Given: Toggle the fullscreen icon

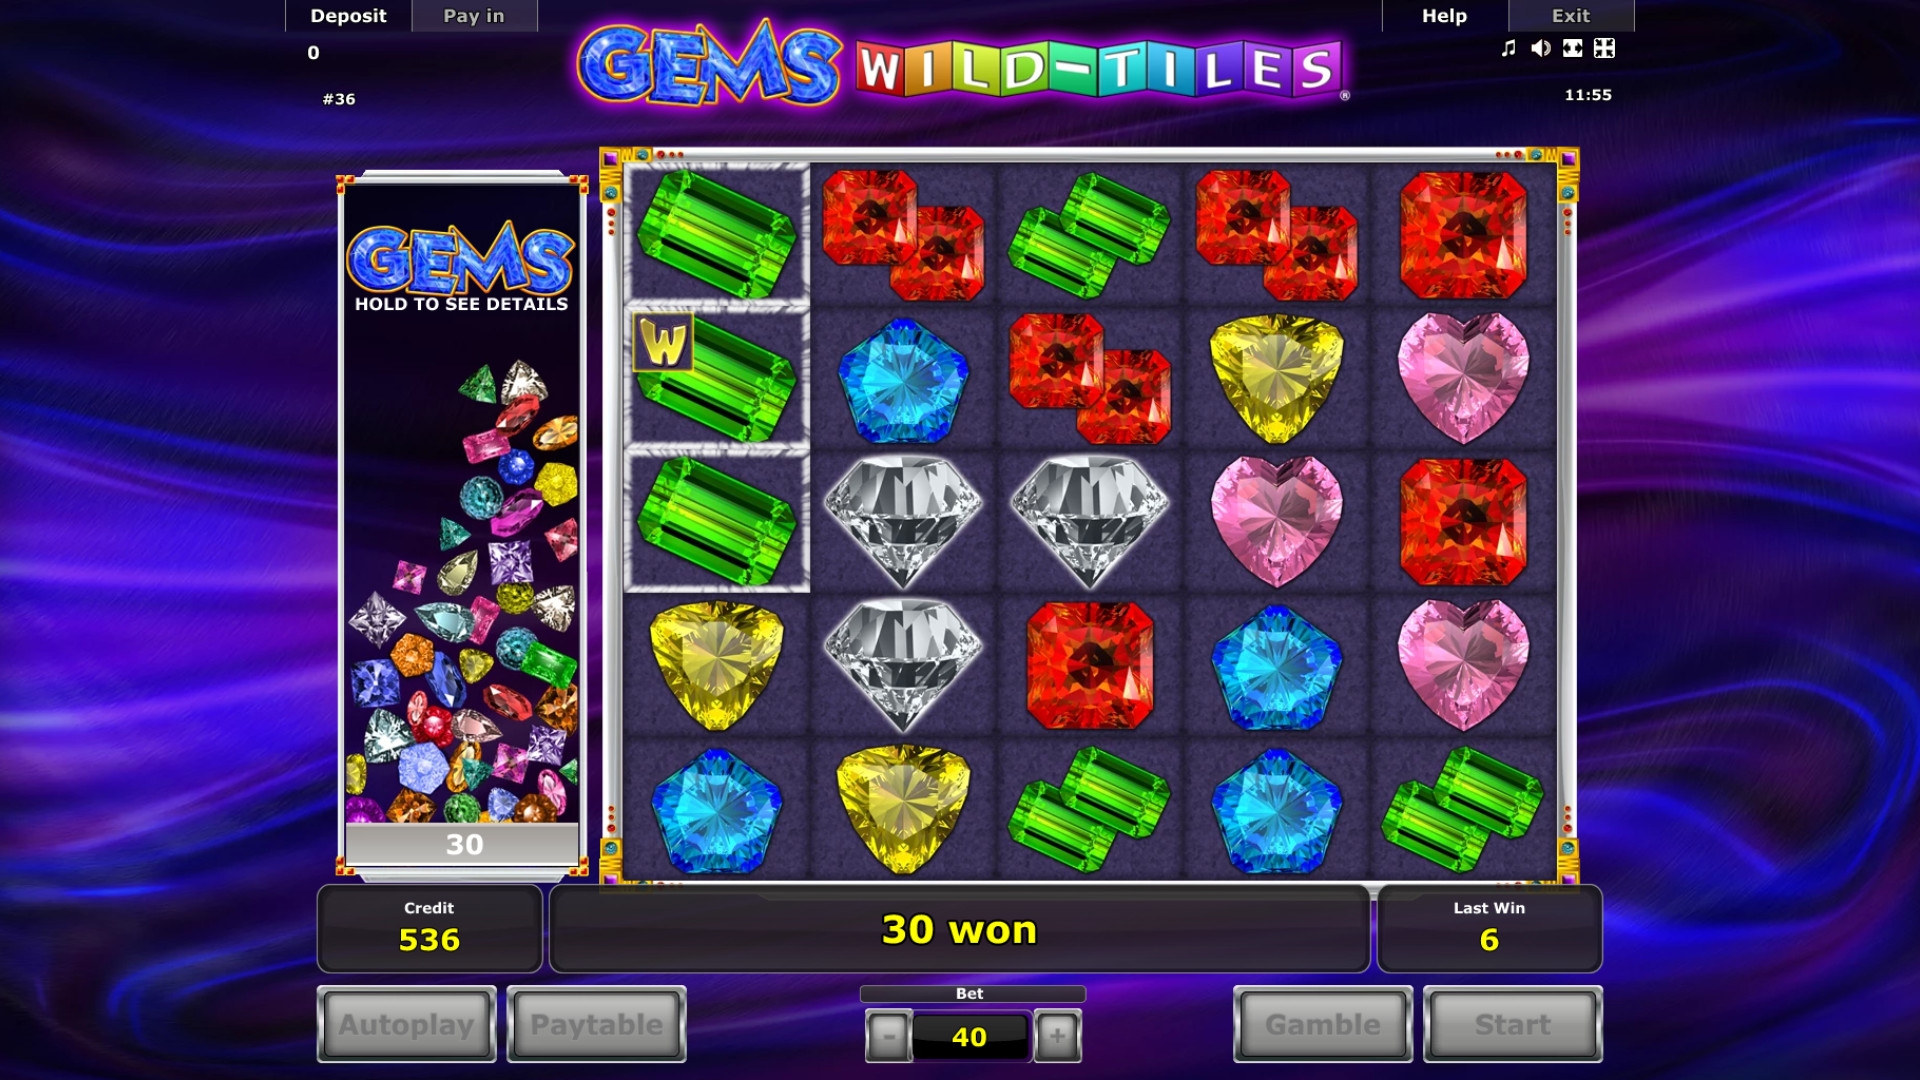Looking at the screenshot, I should tap(1573, 48).
